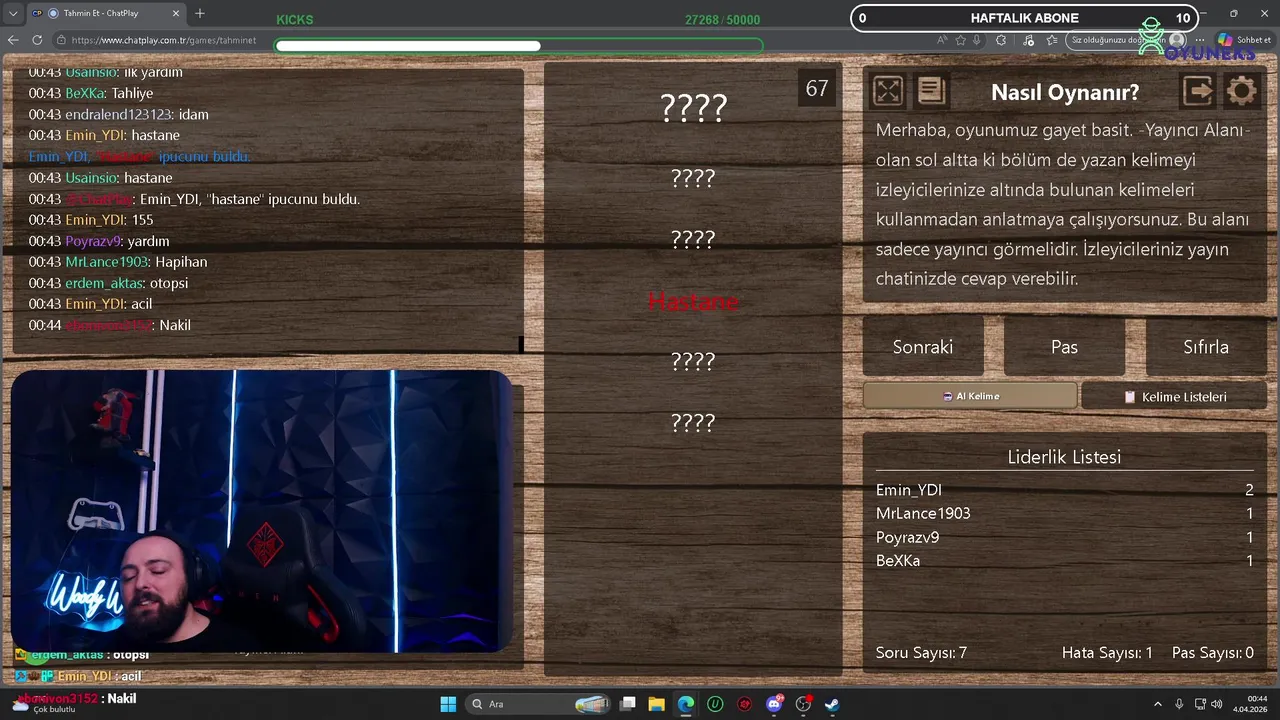Click the Nasıl Oynanır? title
Viewport: 1280px width, 720px height.
click(1065, 92)
